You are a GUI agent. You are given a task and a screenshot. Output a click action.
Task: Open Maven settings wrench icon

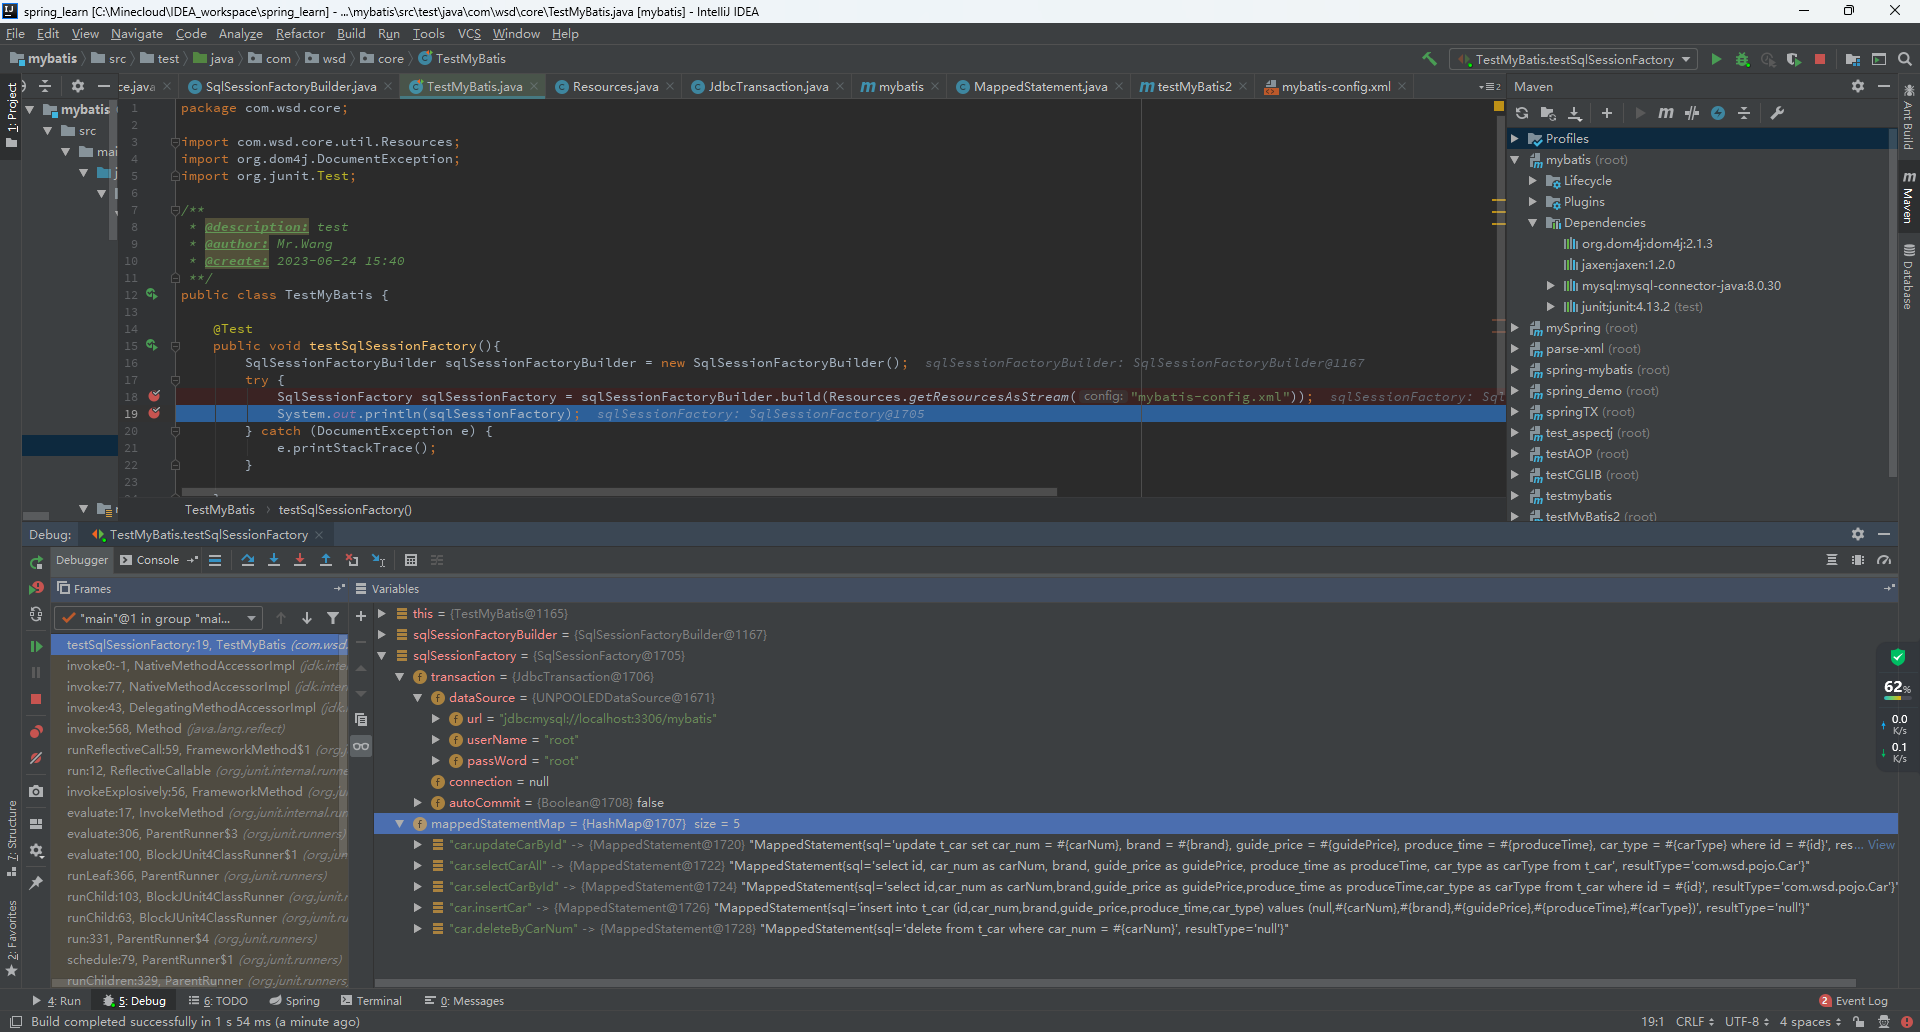pyautogui.click(x=1777, y=113)
